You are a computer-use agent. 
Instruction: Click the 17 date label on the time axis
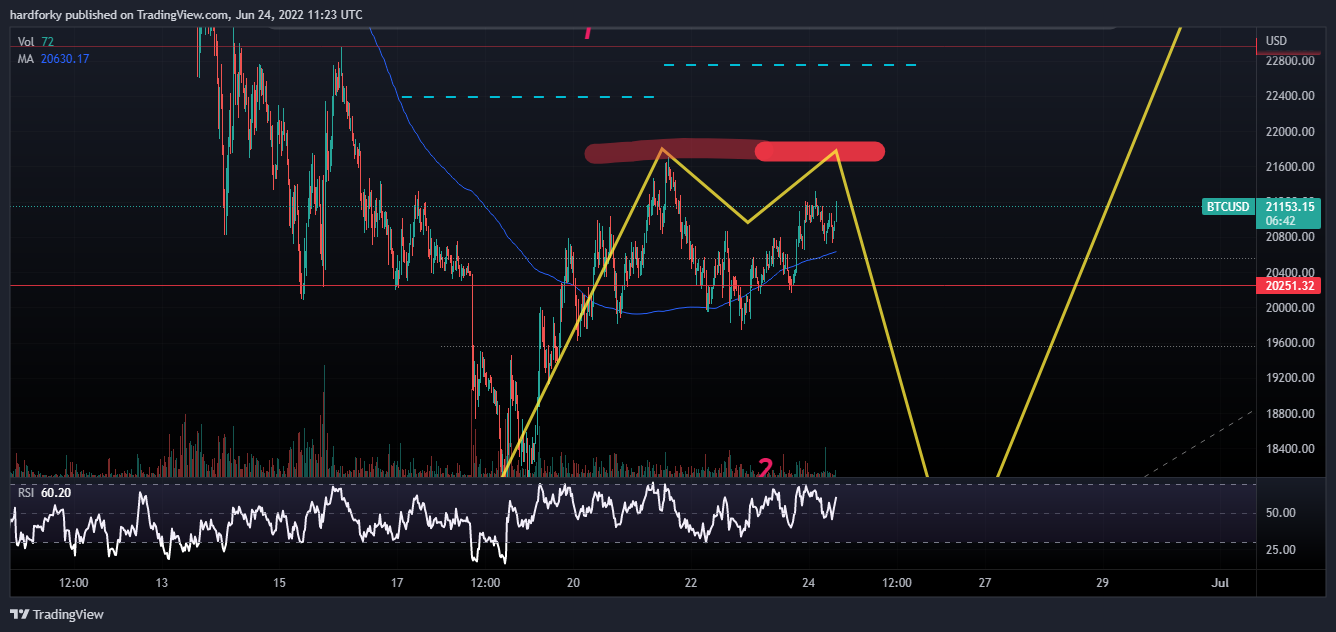click(x=397, y=581)
